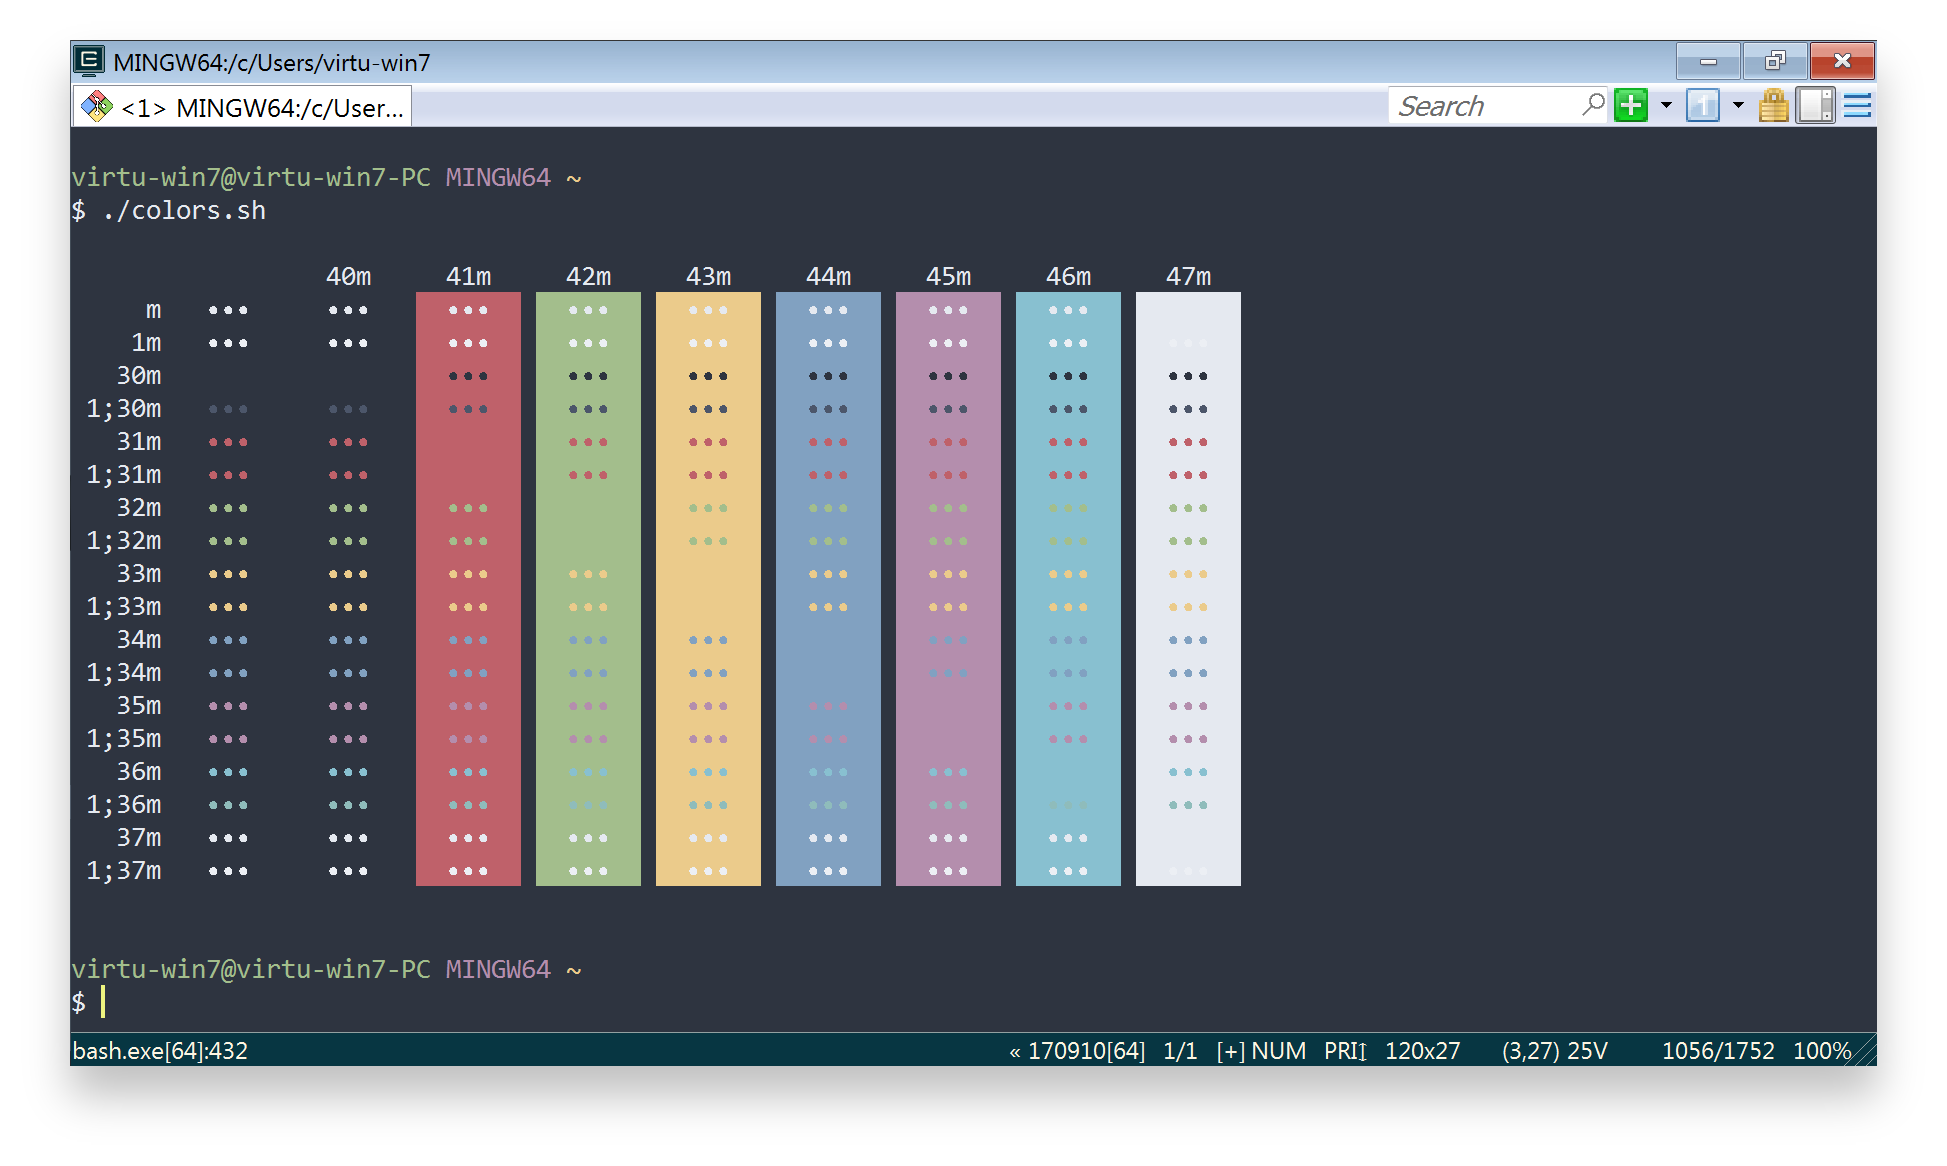Click the lock icon to protect the console
The height and width of the screenshot is (1166, 1947).
[1773, 105]
